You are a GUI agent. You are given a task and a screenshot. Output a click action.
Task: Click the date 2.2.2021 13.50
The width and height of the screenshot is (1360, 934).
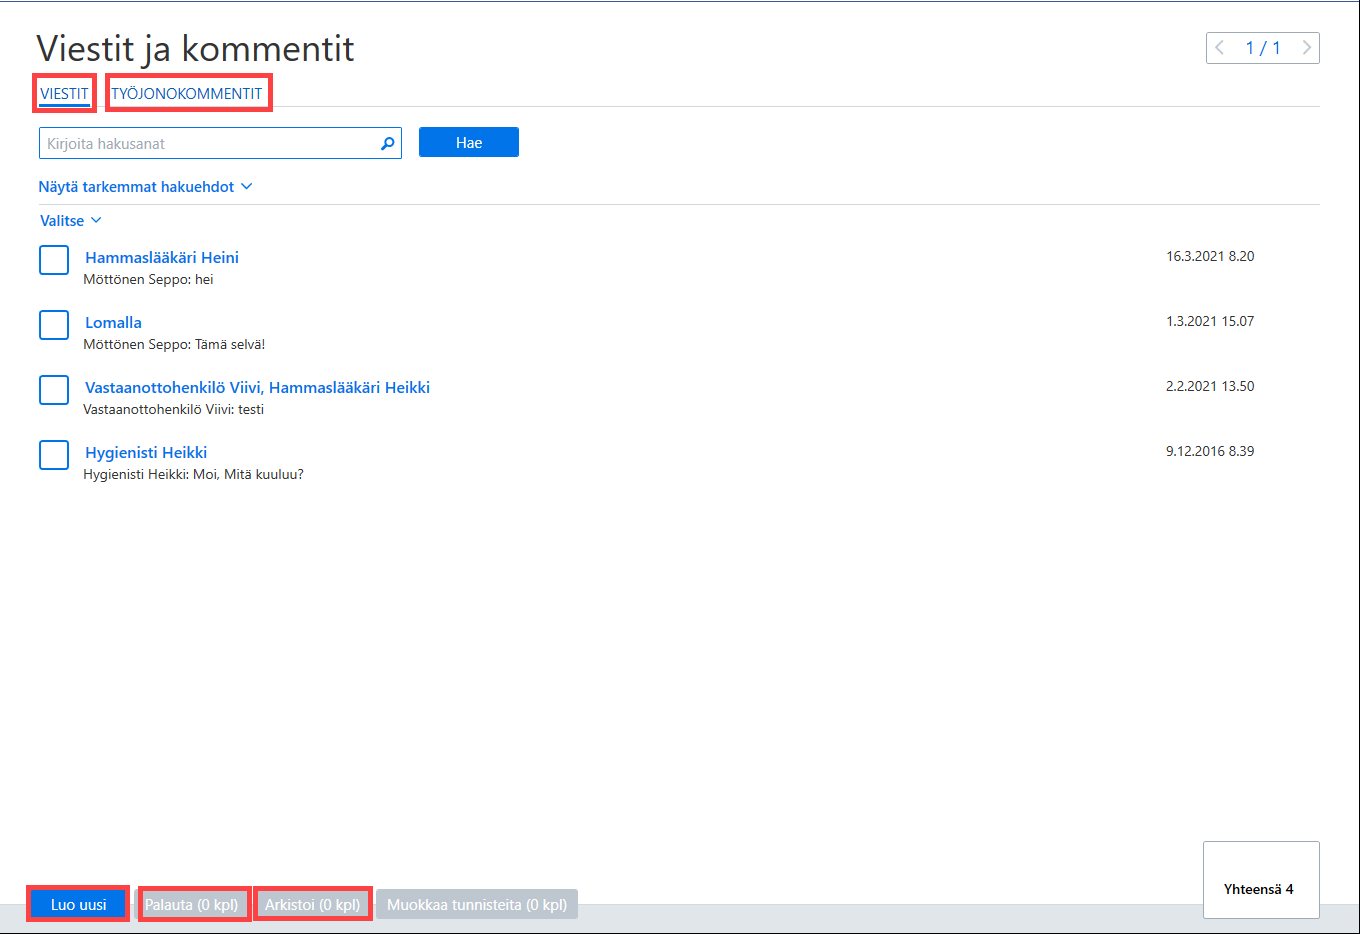point(1210,386)
